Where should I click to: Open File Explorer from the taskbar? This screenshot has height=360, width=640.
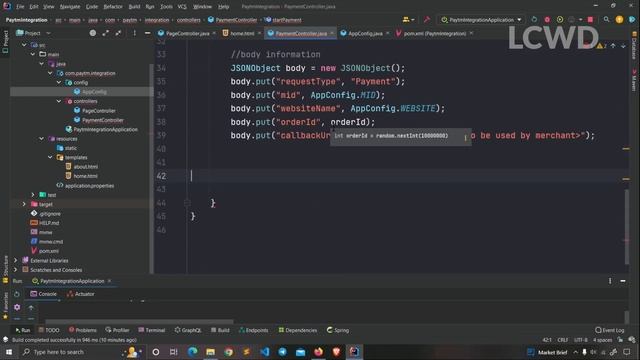click(211, 352)
